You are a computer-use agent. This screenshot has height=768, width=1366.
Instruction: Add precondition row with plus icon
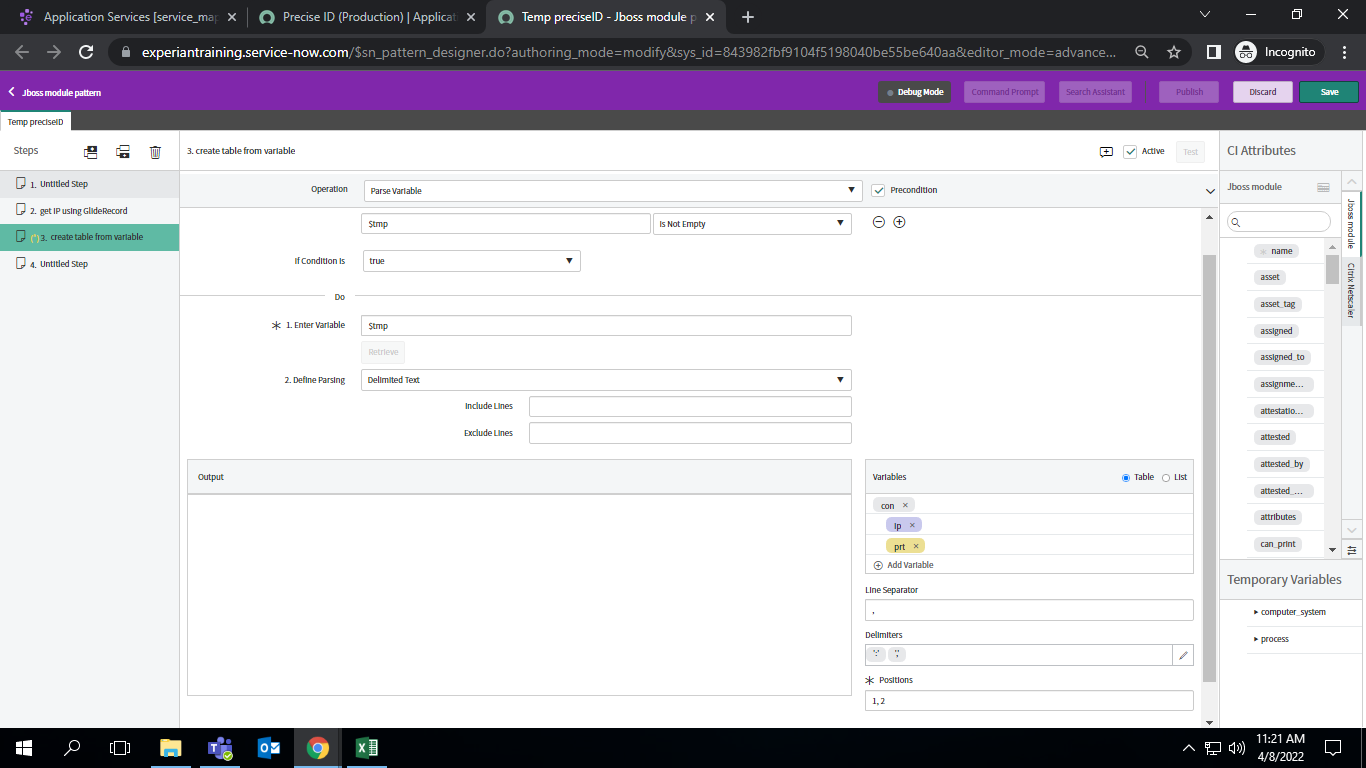coord(899,222)
